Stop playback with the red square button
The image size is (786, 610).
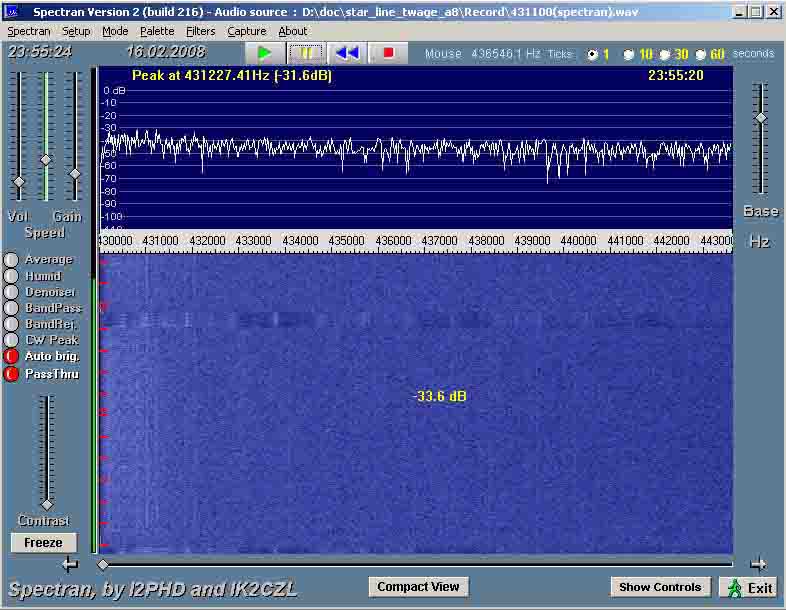tap(388, 53)
